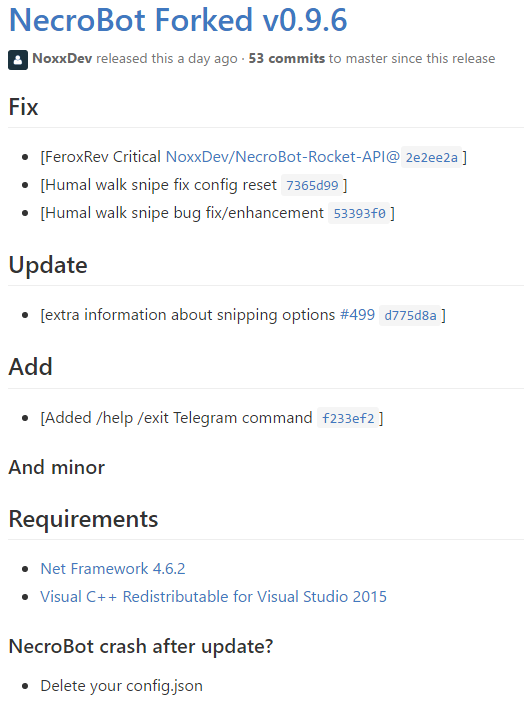Click the Add section heading

(31, 367)
